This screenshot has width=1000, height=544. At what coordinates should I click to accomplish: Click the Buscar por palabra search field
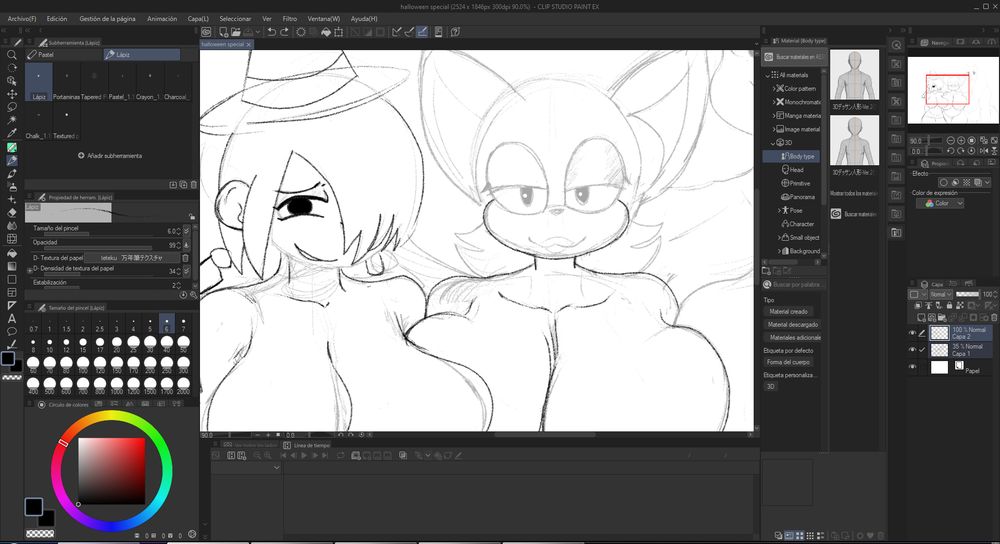793,284
